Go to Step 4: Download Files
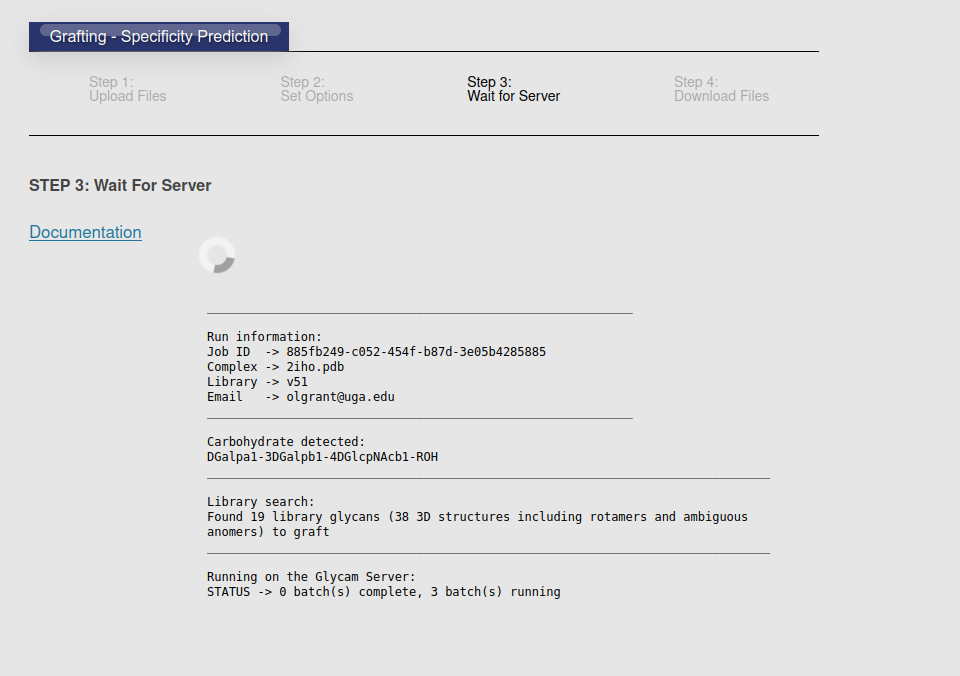The image size is (960, 676). tap(721, 89)
